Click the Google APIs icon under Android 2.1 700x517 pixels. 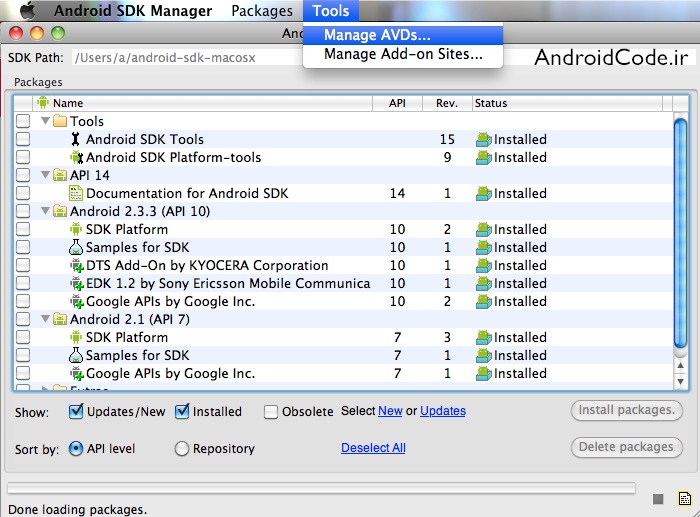[75, 374]
